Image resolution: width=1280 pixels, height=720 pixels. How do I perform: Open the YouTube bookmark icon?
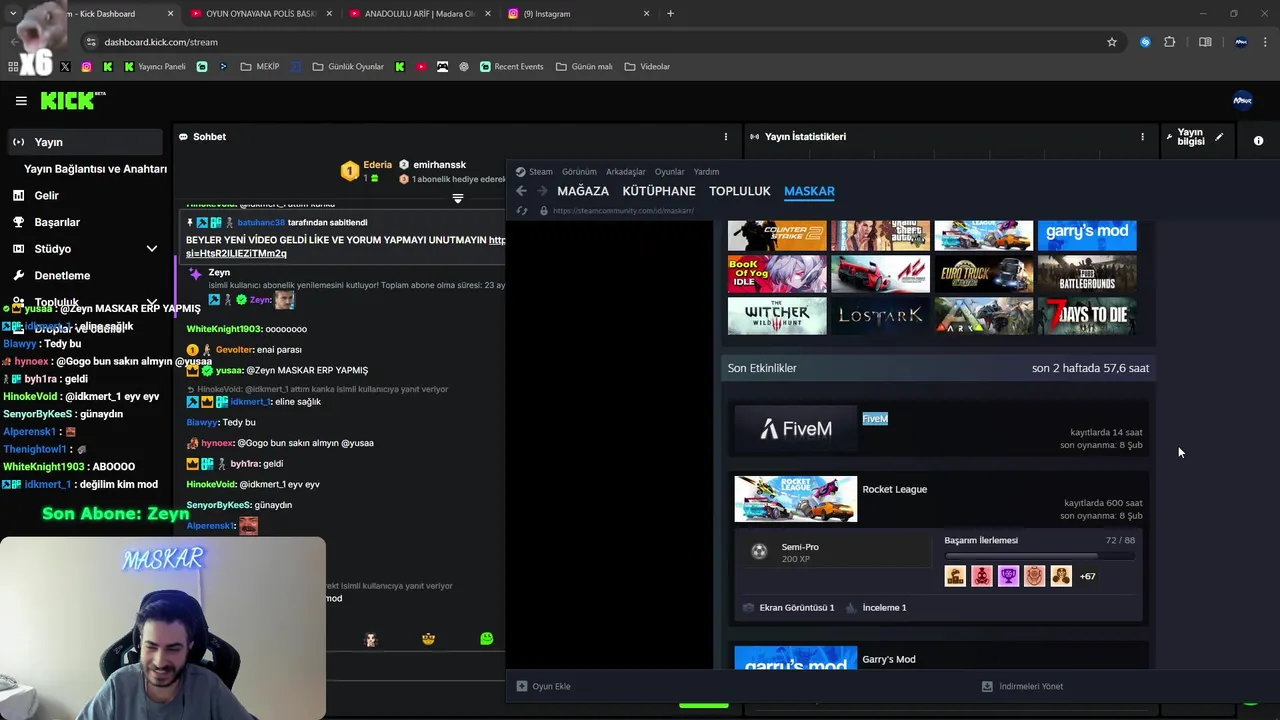click(x=421, y=67)
